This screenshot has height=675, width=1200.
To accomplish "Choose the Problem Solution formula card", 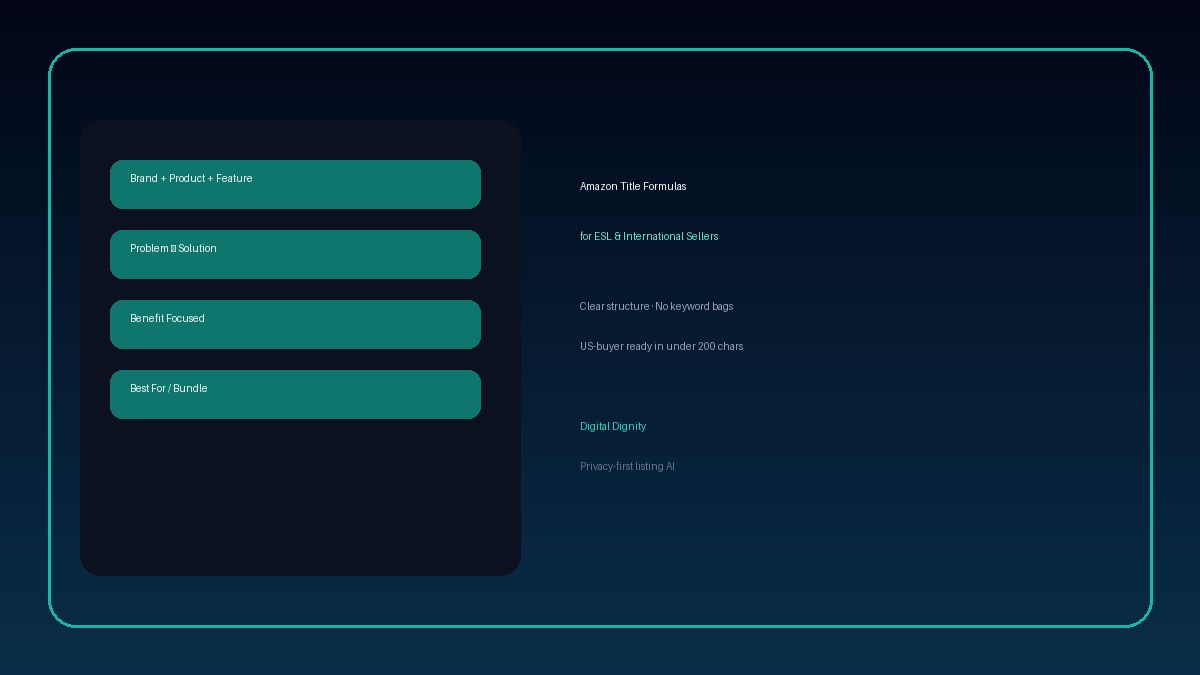I will coord(295,254).
